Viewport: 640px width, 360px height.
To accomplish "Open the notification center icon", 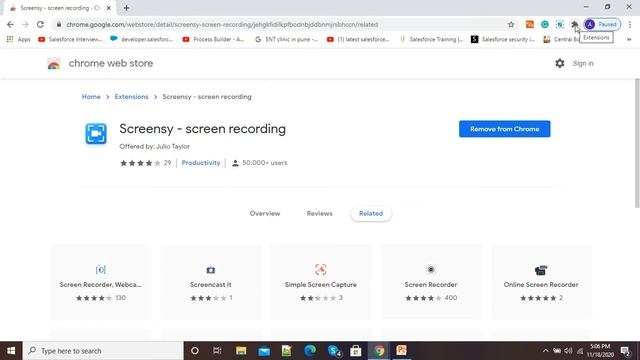I will 625,351.
